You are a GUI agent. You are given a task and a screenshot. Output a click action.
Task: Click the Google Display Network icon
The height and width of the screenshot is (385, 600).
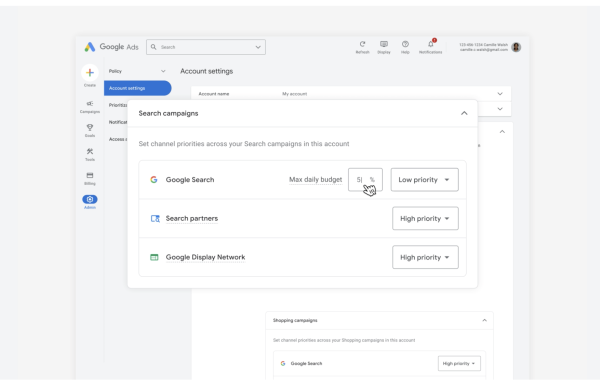[154, 257]
